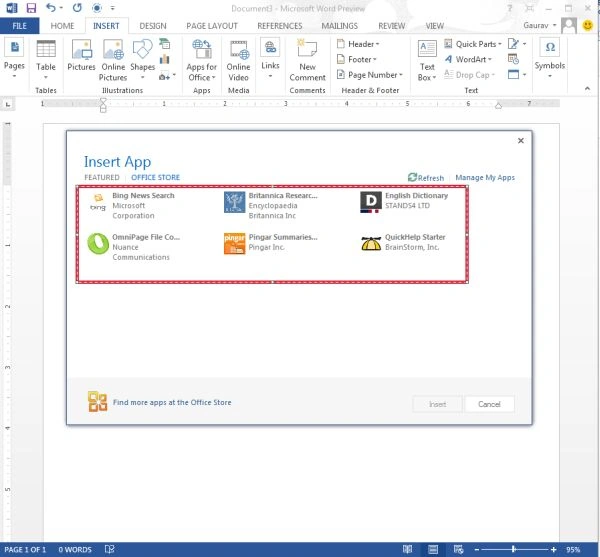Open the Pages dropdown
This screenshot has height=557, width=600.
(14, 59)
